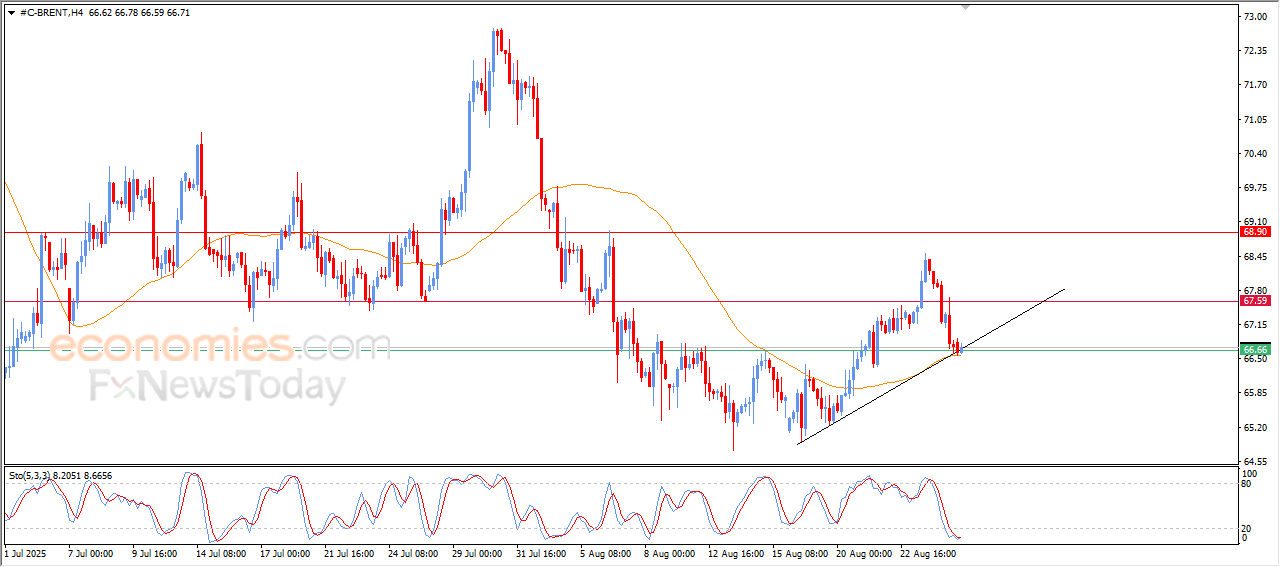Click the 1 Jul 2025 date label
1280x567 pixels.
click(x=26, y=552)
